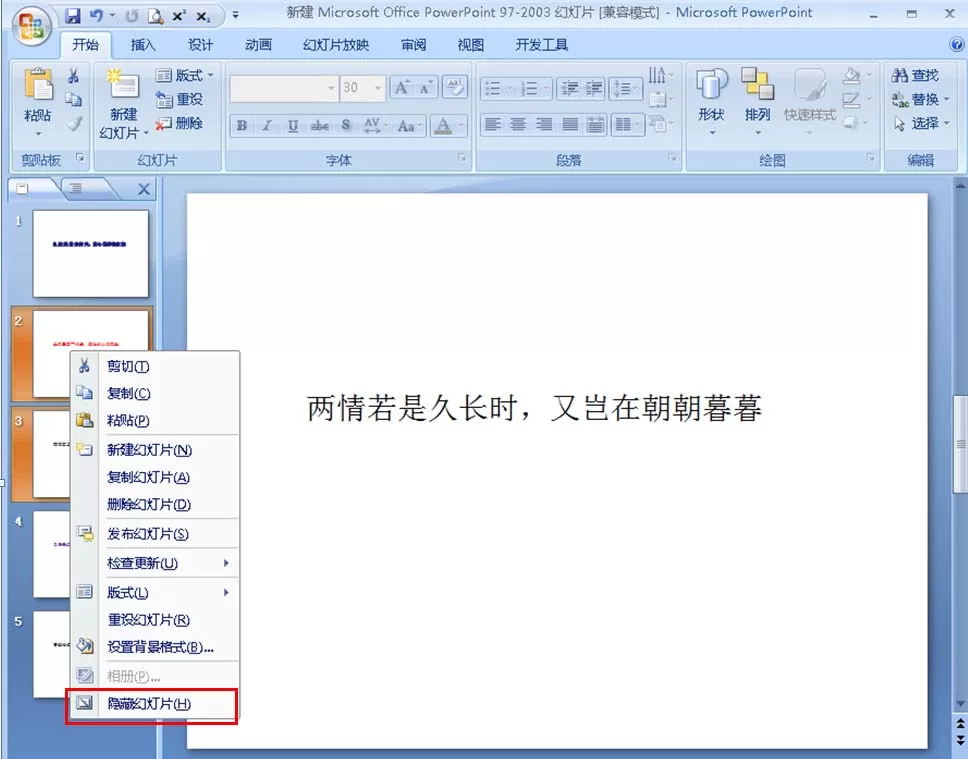Open the font size 30 dropdown
968x759 pixels.
(x=378, y=88)
